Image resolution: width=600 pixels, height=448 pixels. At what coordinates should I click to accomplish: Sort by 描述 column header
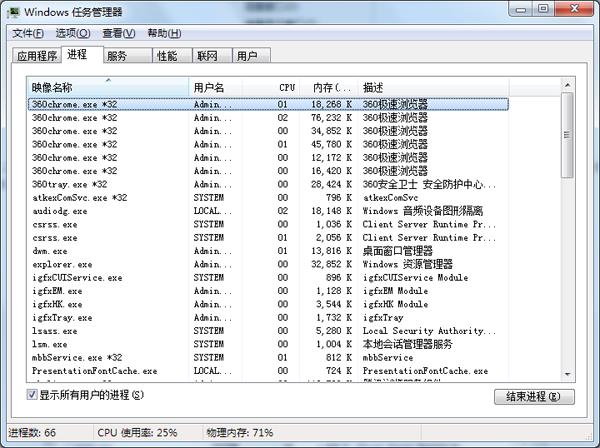pos(433,88)
